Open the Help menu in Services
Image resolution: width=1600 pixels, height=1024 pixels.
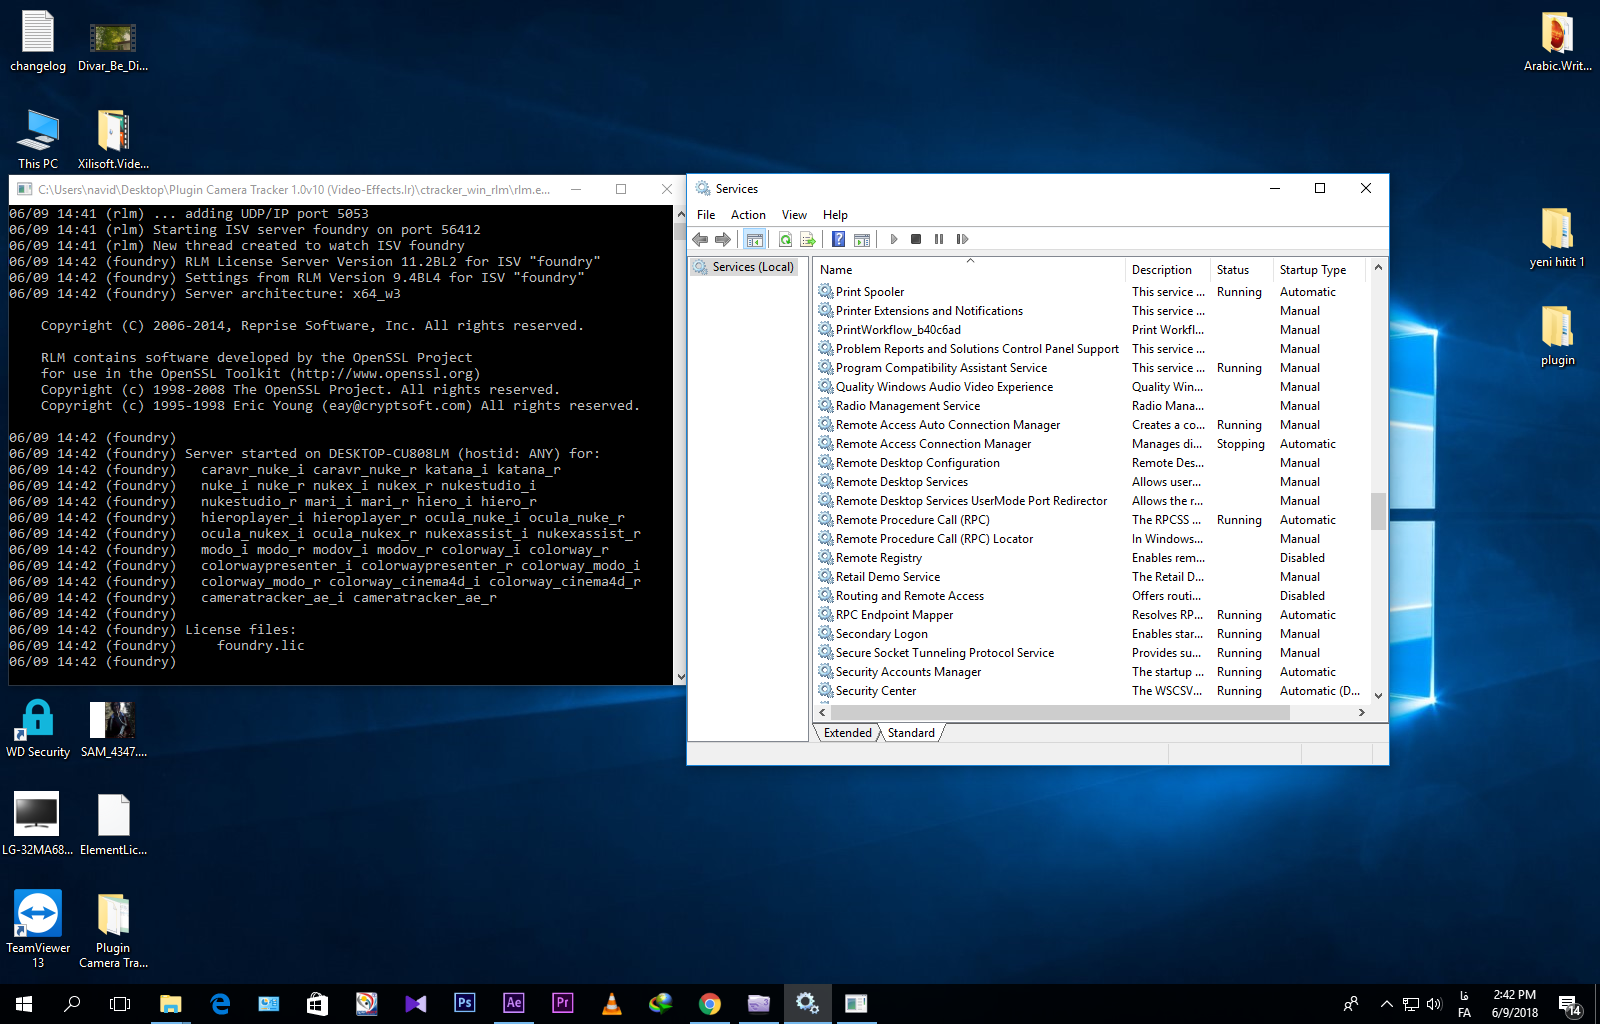[x=835, y=215]
